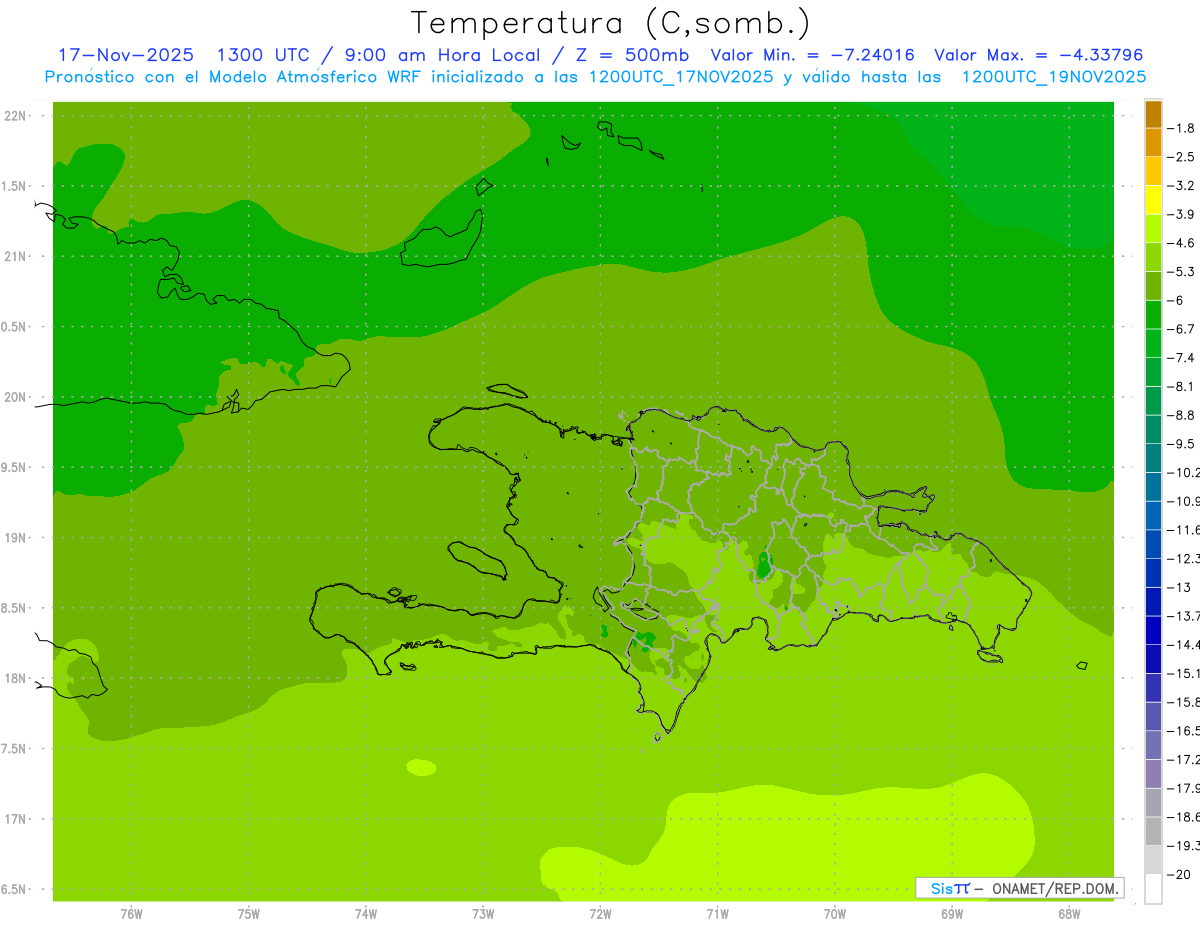Click the '21N' latitude label

[16, 257]
